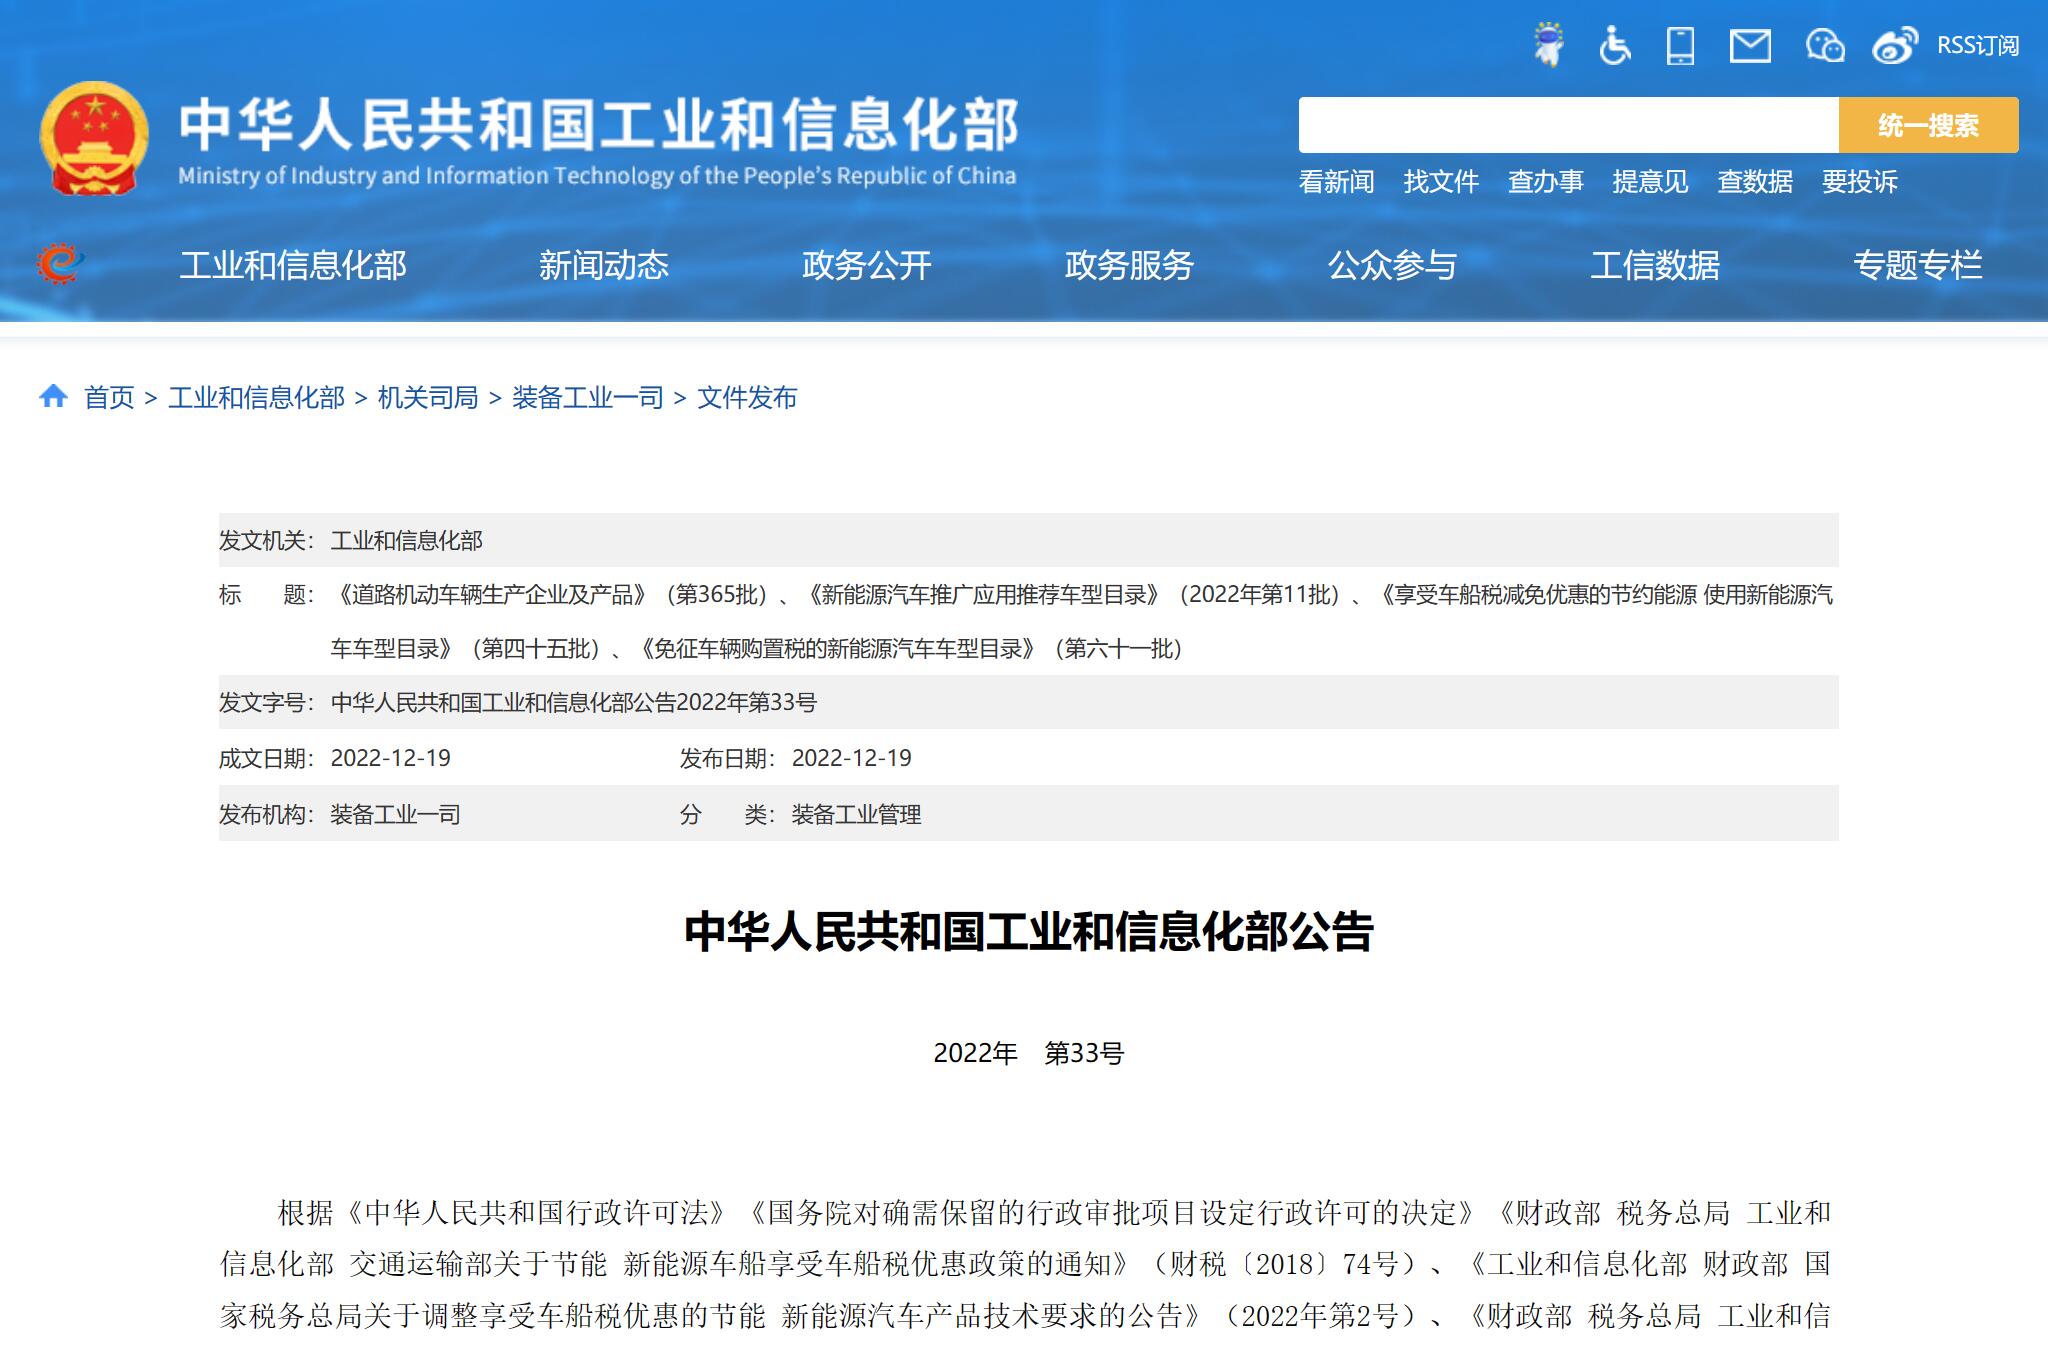Screen dimensions: 2048x1353
Task: Click the 发布机构 value 装备工业一司
Action: click(395, 814)
